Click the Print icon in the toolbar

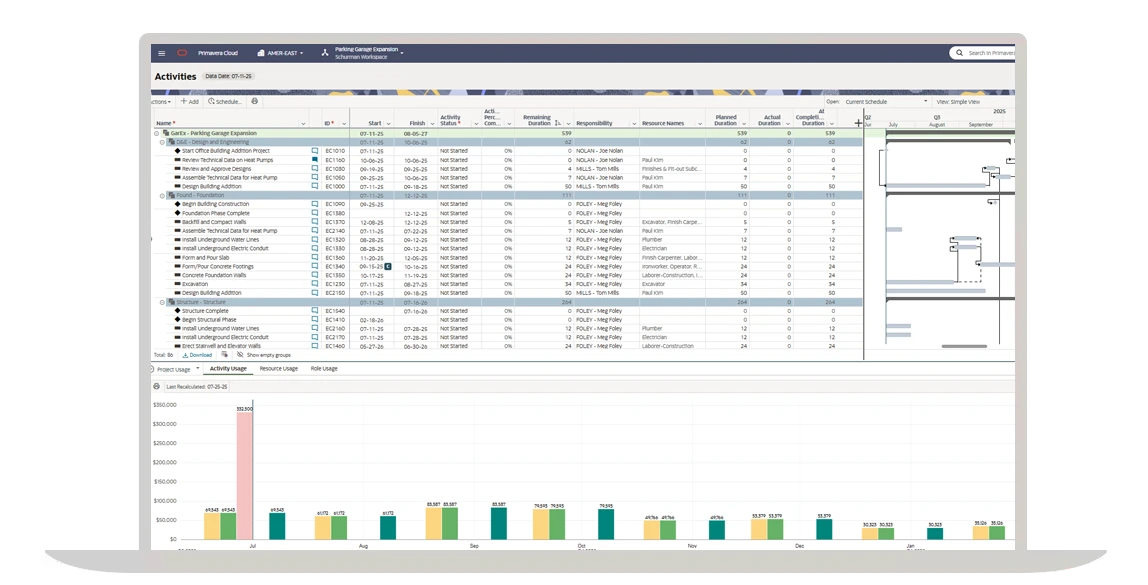point(255,100)
